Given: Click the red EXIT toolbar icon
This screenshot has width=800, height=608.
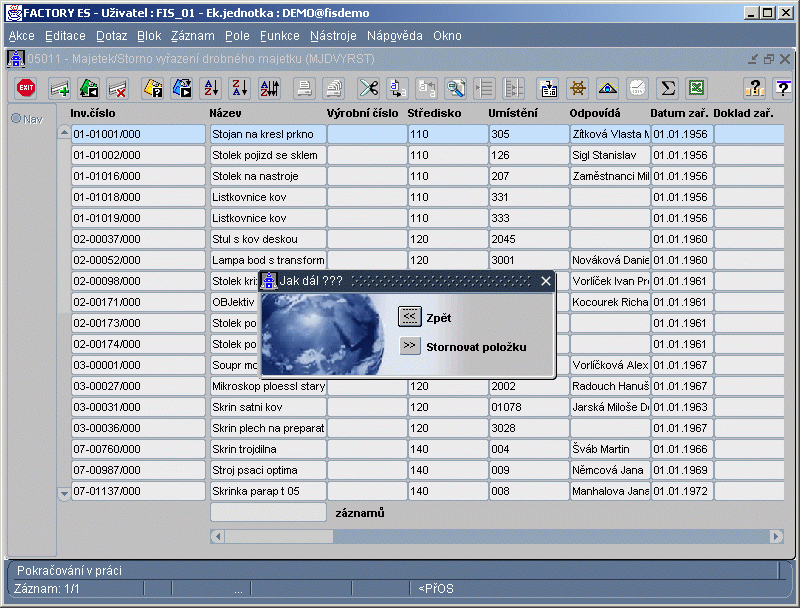Looking at the screenshot, I should 27,88.
